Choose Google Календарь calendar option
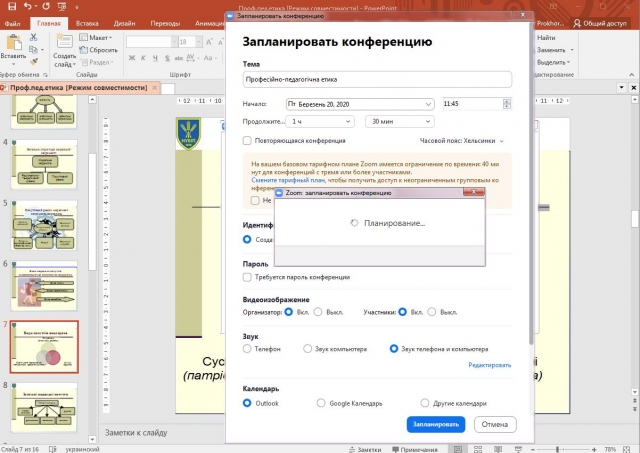This screenshot has height=453, width=640. tap(321, 403)
